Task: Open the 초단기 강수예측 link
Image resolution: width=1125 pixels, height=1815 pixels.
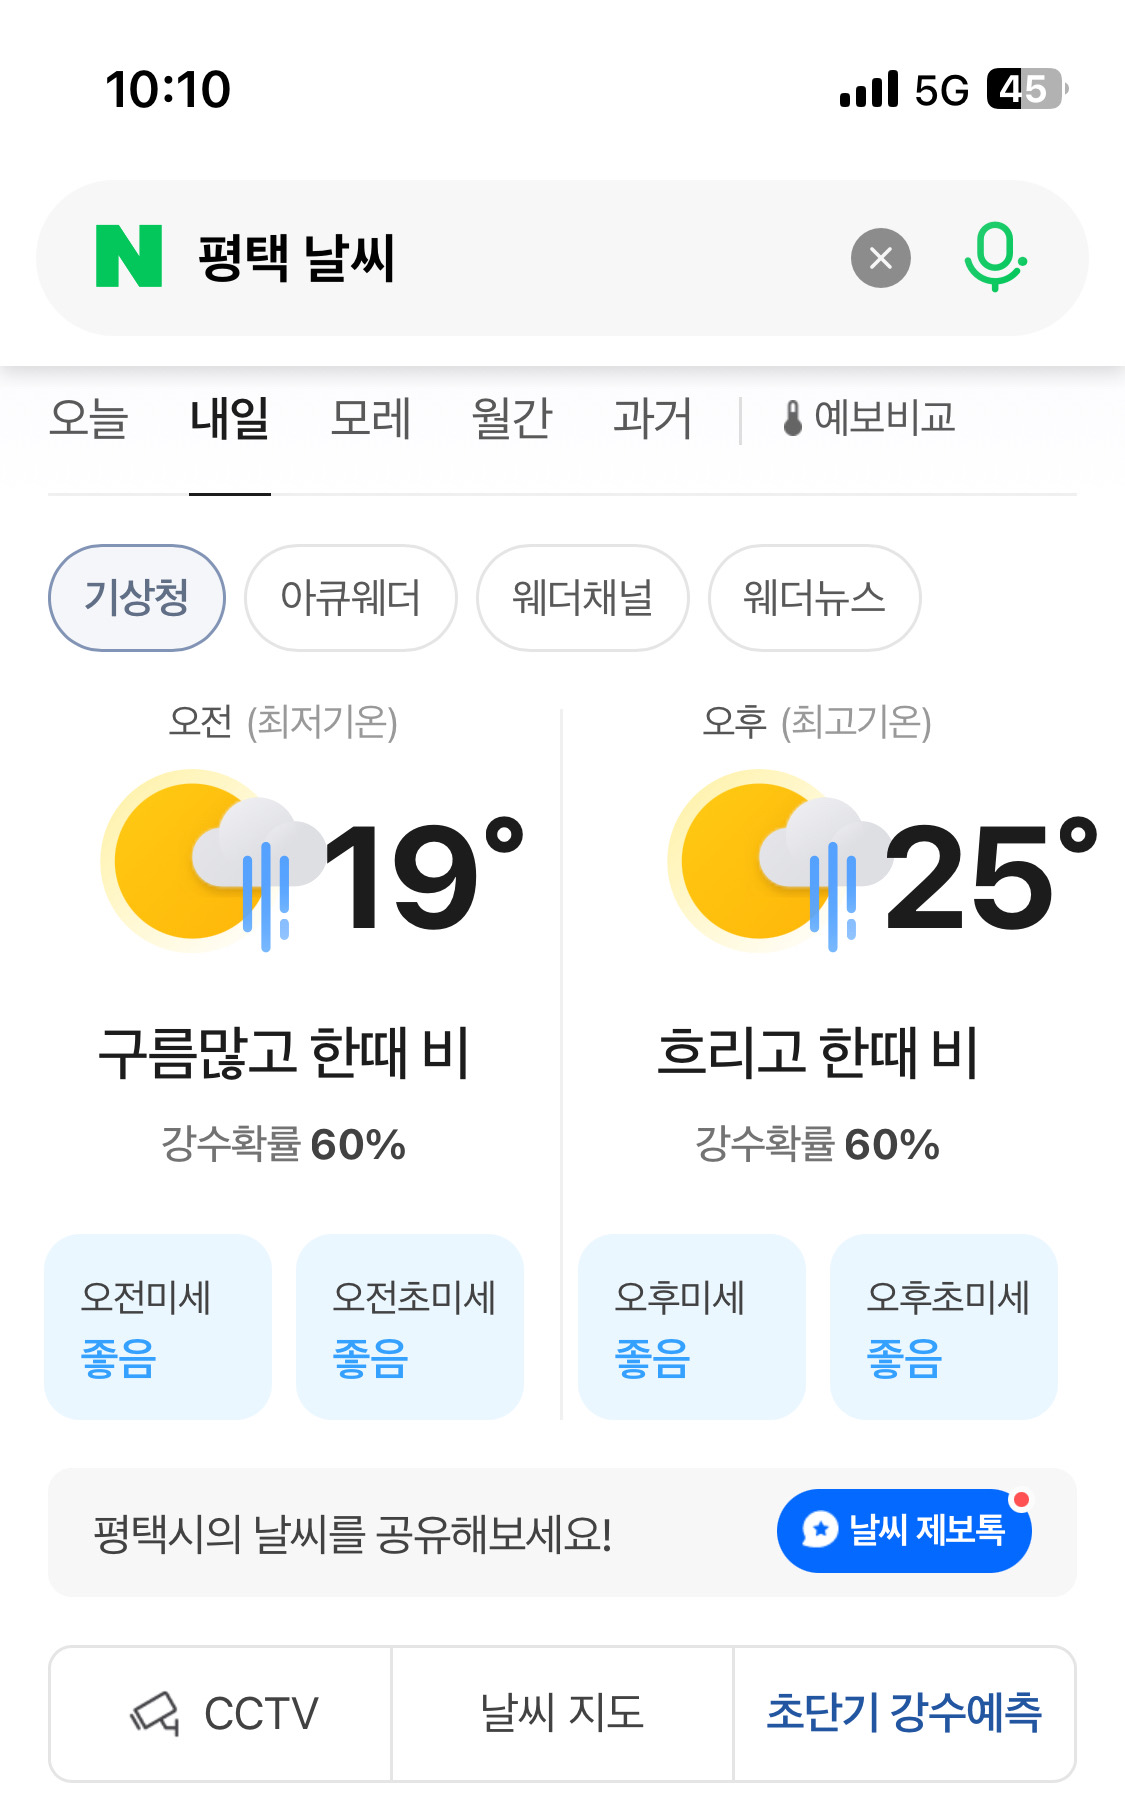Action: coord(904,1713)
